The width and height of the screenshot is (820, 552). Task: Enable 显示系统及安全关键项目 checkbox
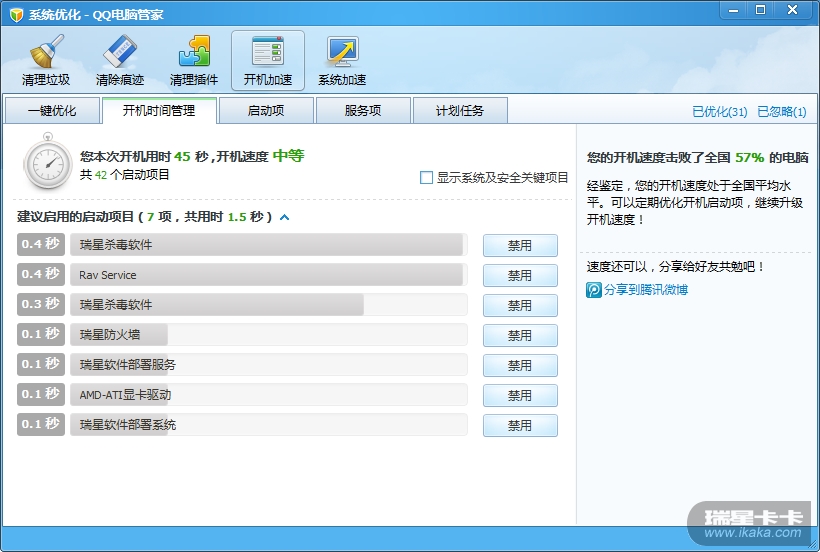click(426, 178)
